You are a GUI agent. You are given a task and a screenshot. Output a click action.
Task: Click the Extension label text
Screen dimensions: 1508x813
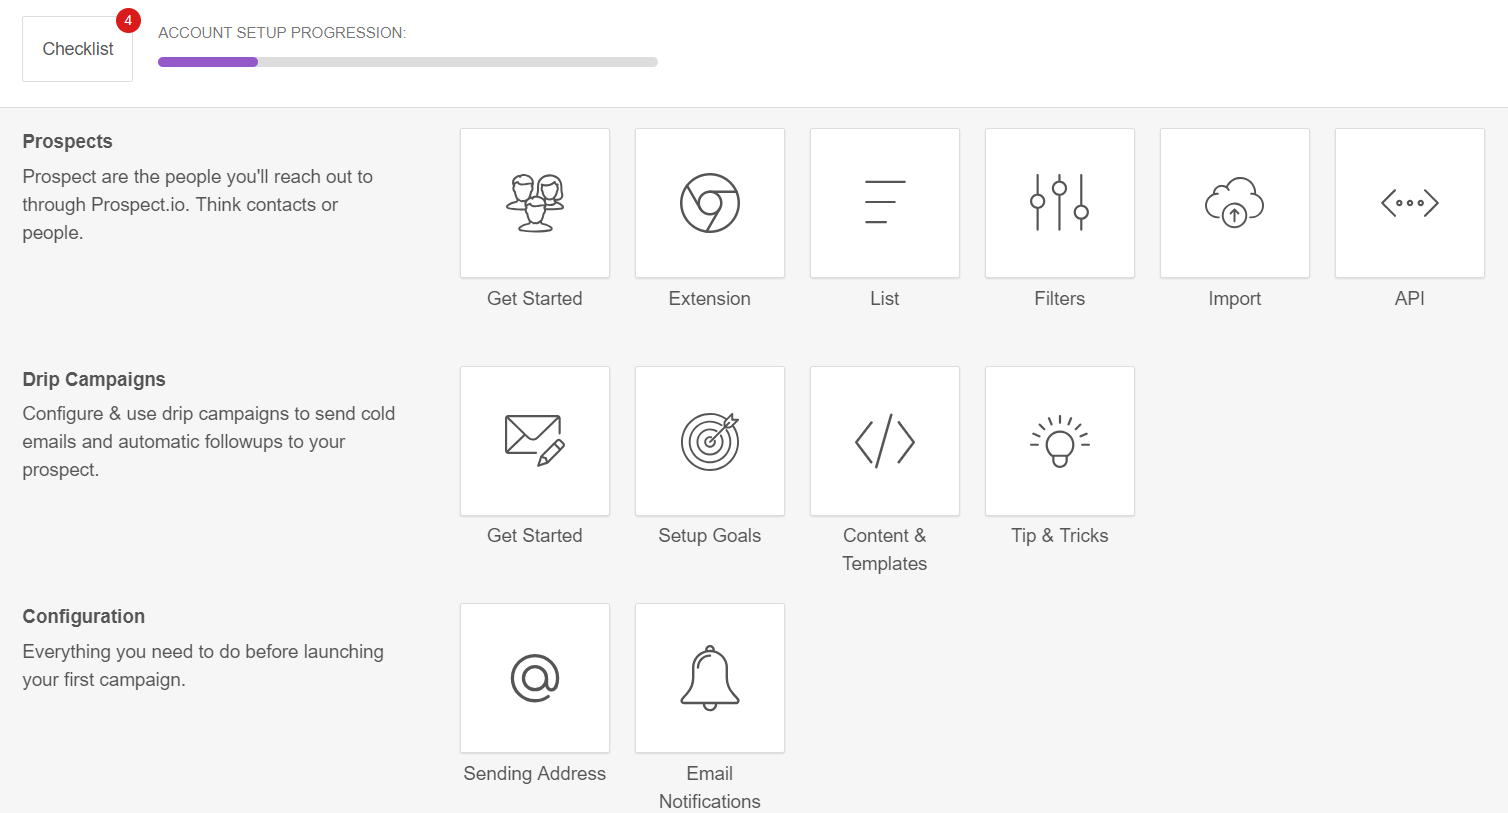pos(710,298)
